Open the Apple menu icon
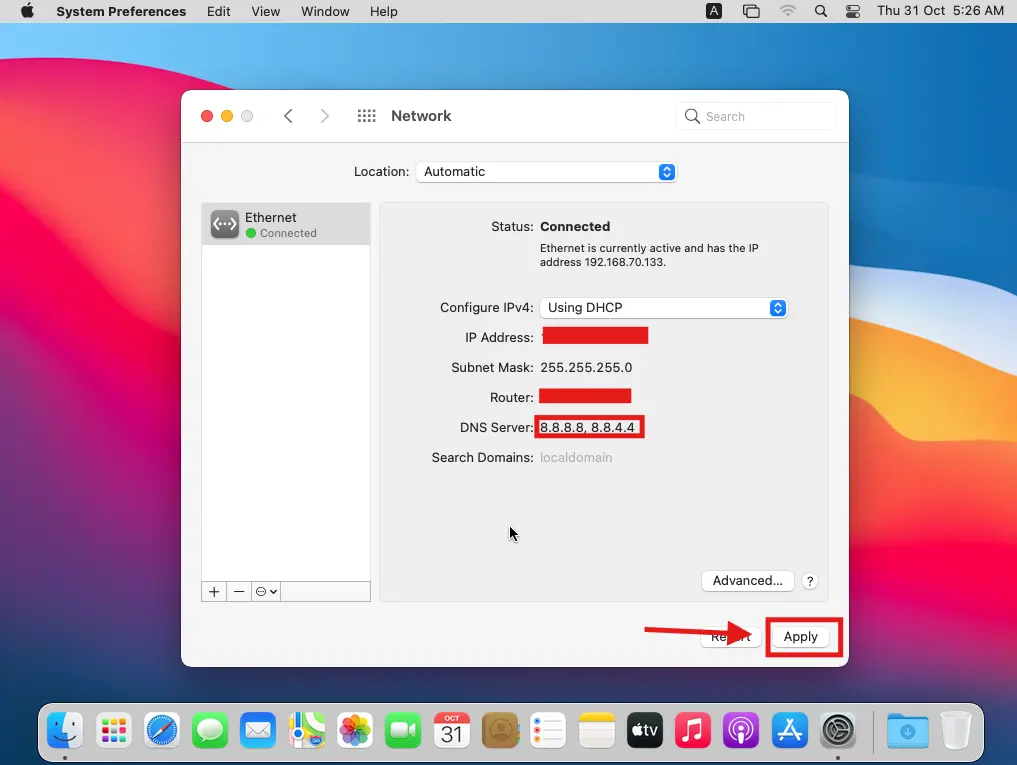Image resolution: width=1017 pixels, height=765 pixels. (x=27, y=11)
